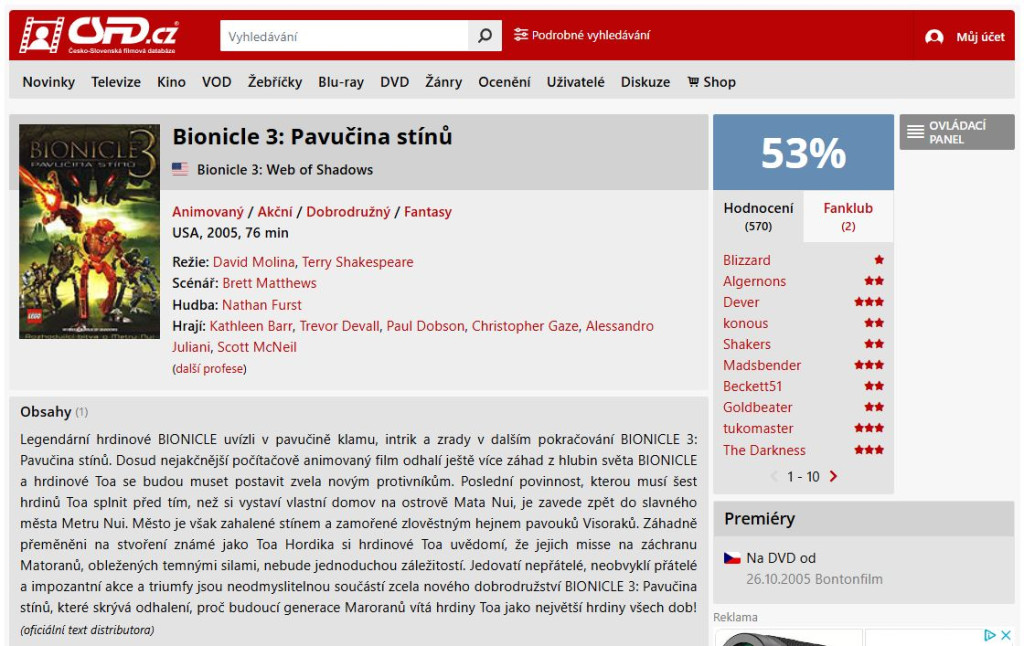Image resolution: width=1024 pixels, height=646 pixels.
Task: Open actor Trevor Devall
Action: pos(339,326)
